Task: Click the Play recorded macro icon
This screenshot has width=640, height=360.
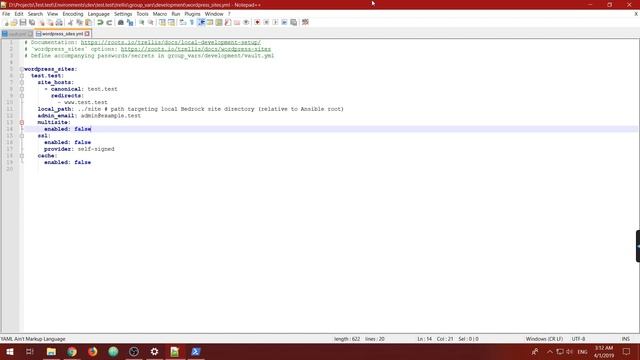Action: (275, 22)
